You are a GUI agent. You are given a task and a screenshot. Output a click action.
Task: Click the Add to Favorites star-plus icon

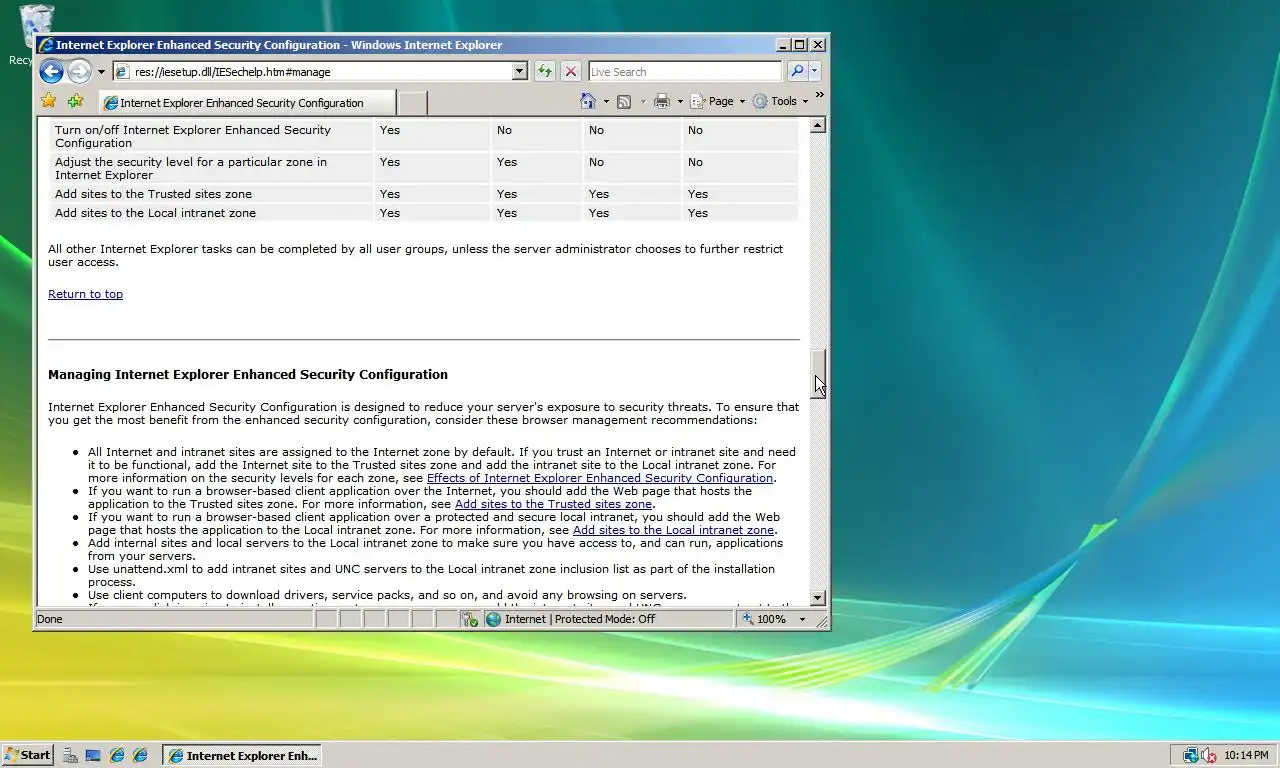tap(75, 101)
